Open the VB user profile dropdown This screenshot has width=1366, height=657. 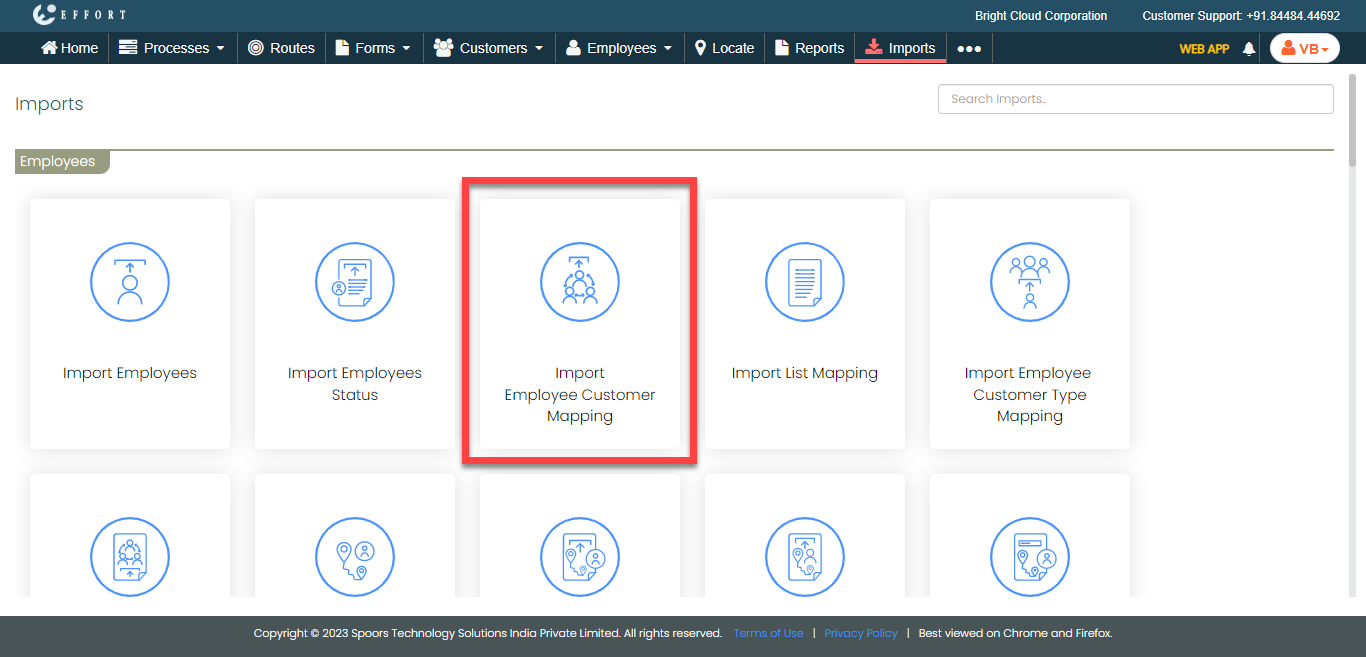coord(1304,48)
